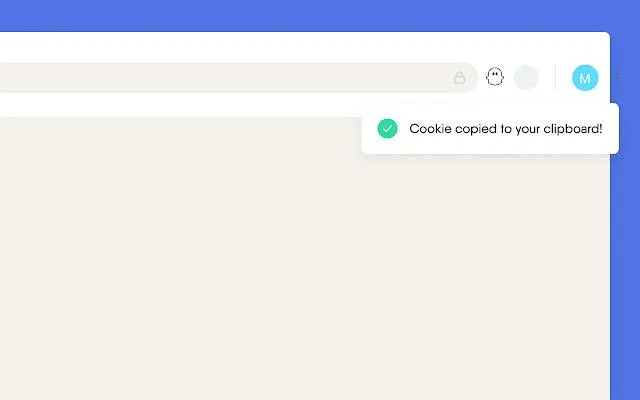
Task: Click the ghost face in the extension toolbar
Action: point(495,77)
